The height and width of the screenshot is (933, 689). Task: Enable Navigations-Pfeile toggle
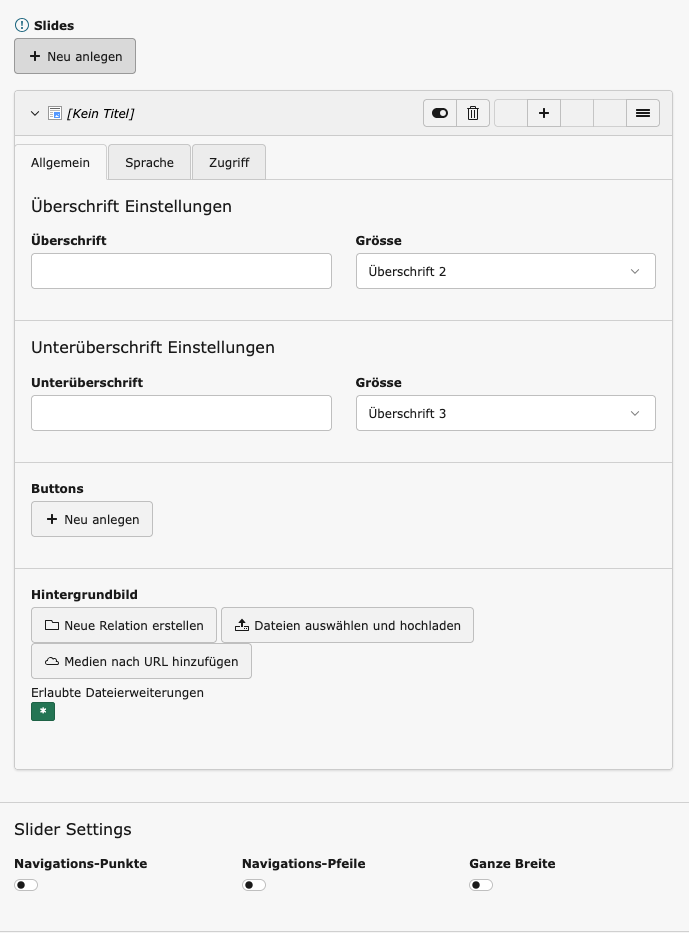[x=254, y=885]
